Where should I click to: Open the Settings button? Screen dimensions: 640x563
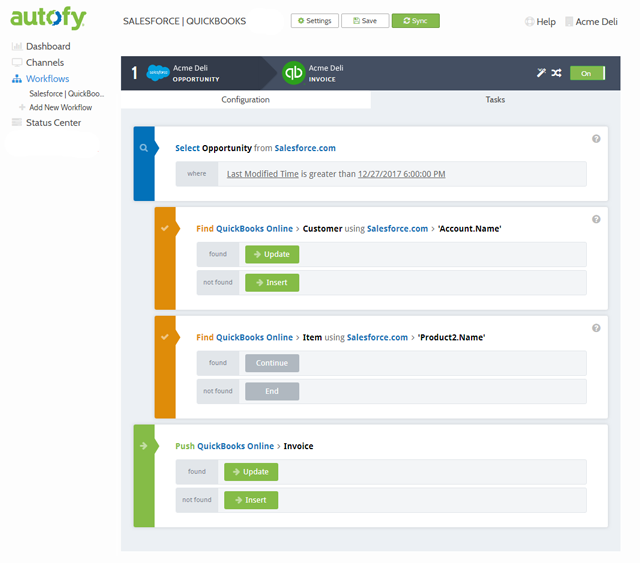[x=314, y=21]
